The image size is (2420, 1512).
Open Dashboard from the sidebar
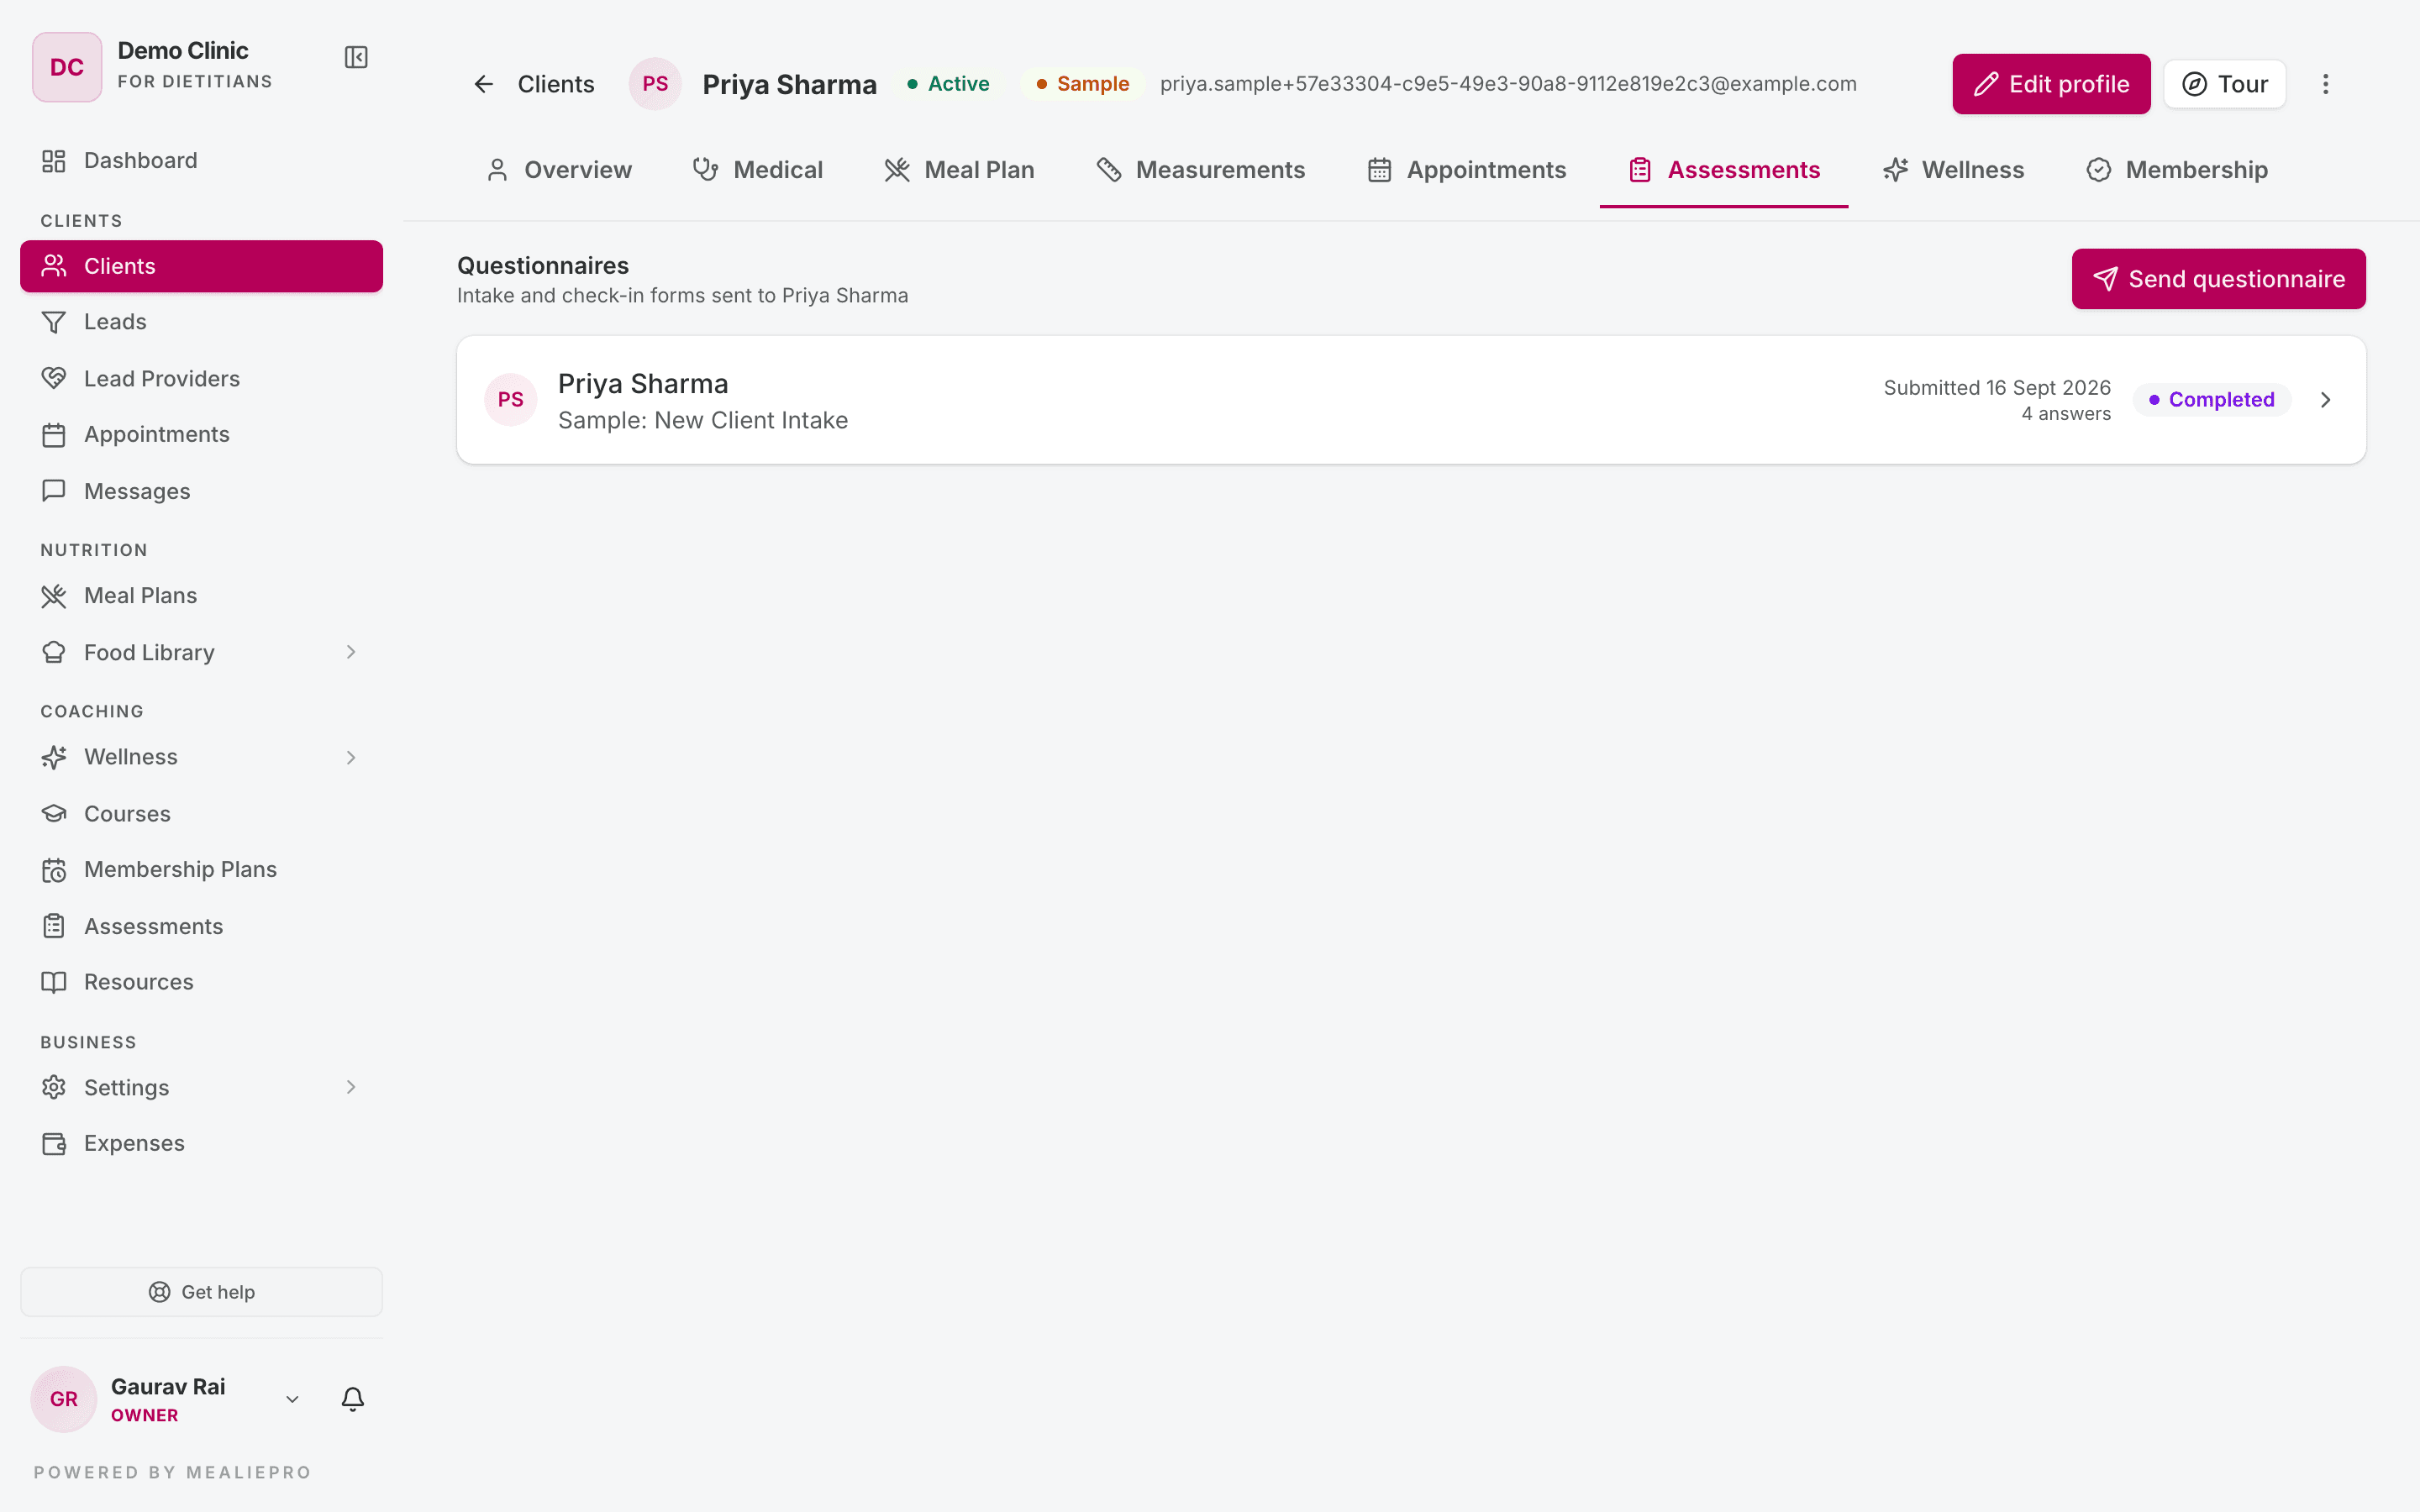(201, 161)
